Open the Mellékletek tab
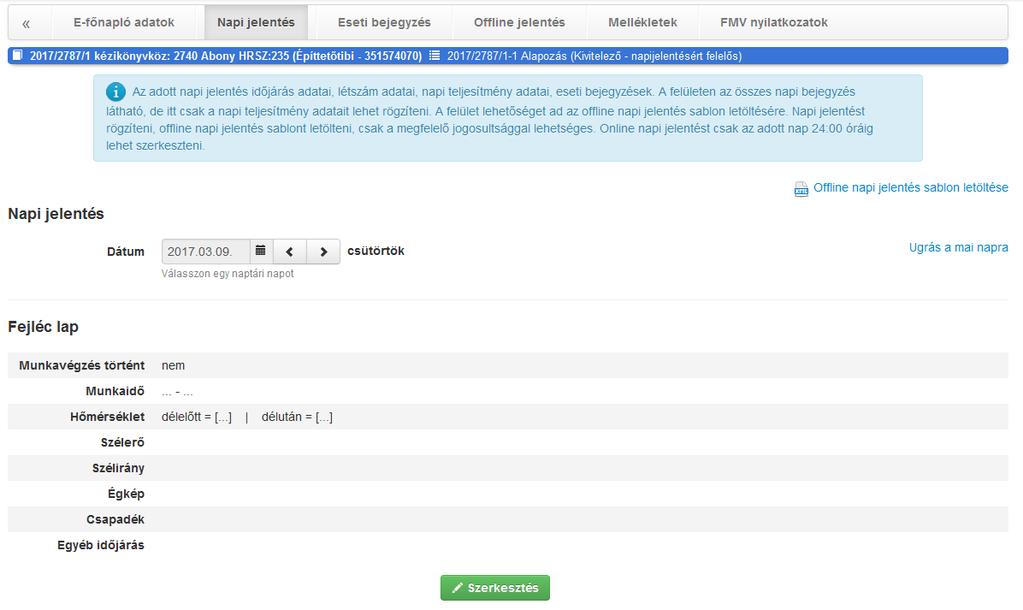This screenshot has width=1023, height=610. 643,23
